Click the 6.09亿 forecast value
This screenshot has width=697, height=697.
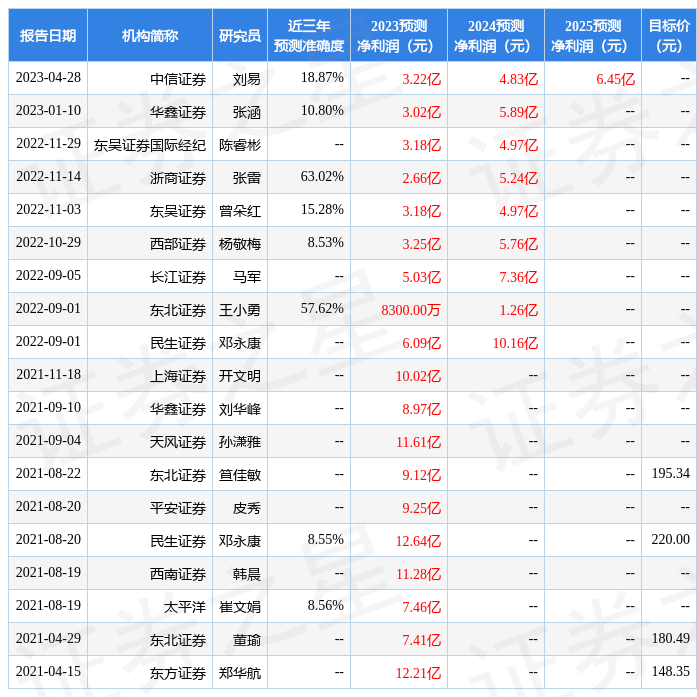coord(422,343)
